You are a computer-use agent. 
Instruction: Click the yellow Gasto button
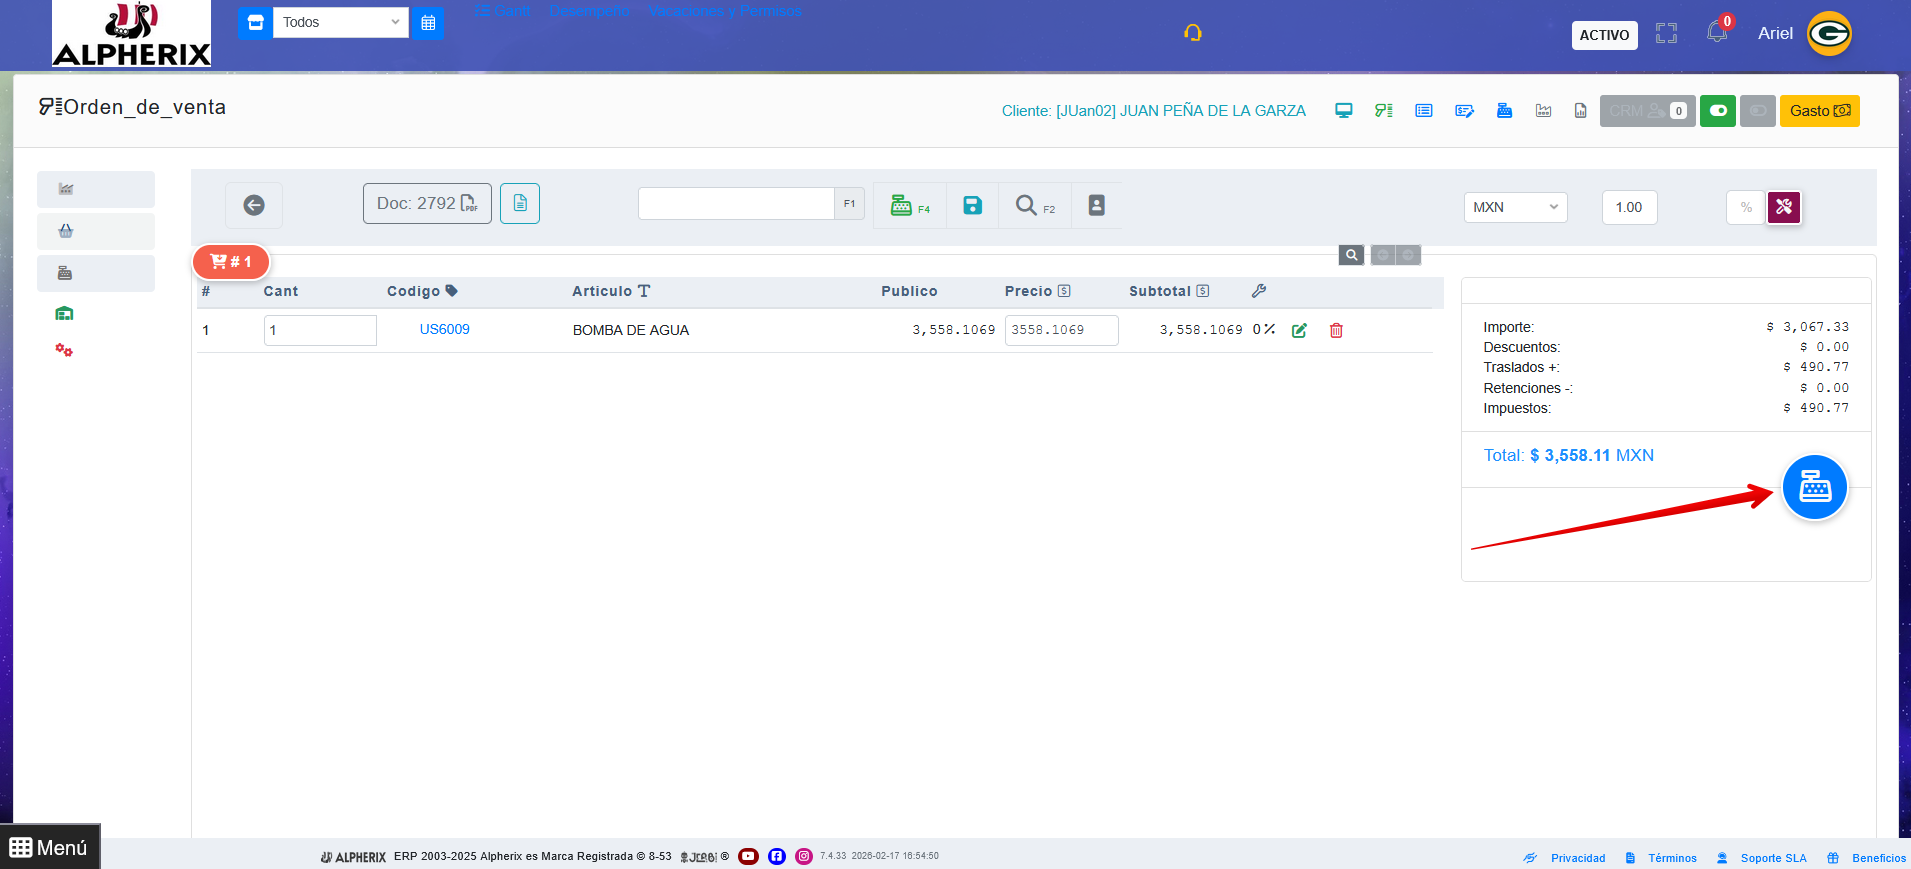[1819, 111]
